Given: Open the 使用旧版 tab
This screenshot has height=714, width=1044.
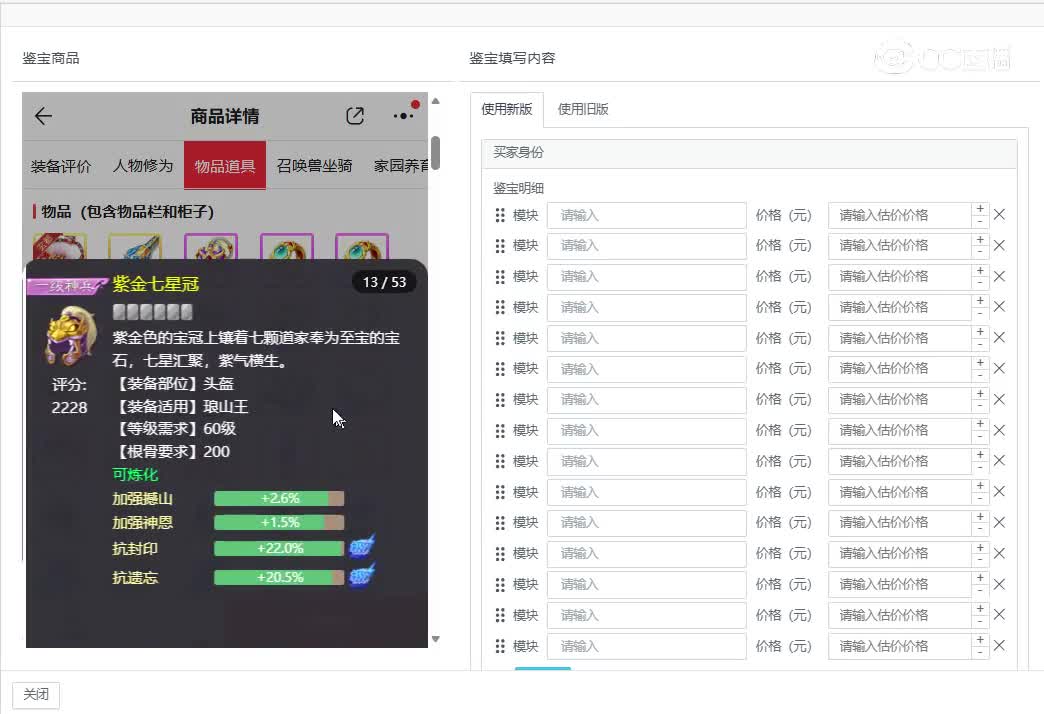Looking at the screenshot, I should (583, 109).
